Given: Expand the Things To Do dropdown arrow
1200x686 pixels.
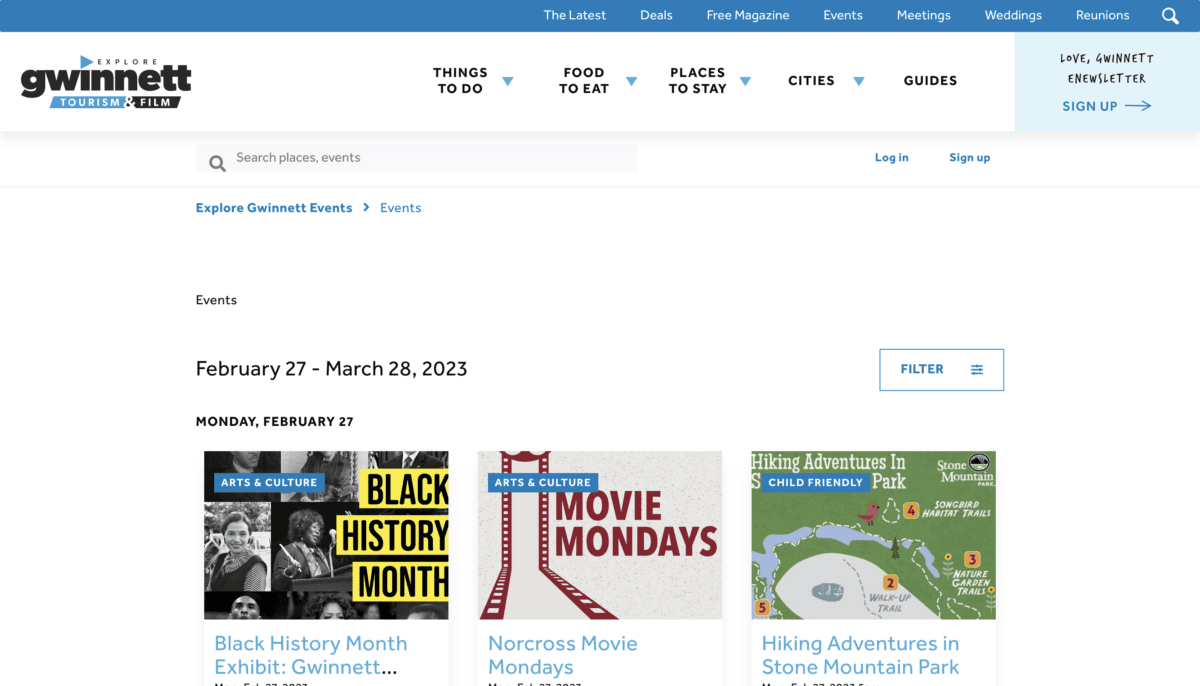Looking at the screenshot, I should (x=508, y=82).
